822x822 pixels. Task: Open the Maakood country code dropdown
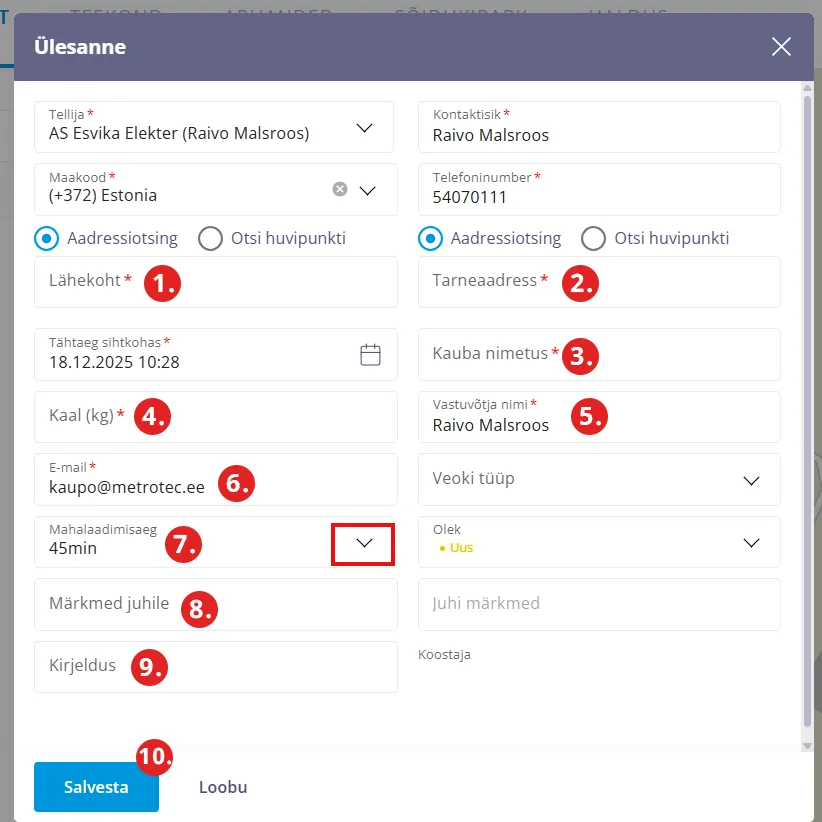click(x=367, y=190)
